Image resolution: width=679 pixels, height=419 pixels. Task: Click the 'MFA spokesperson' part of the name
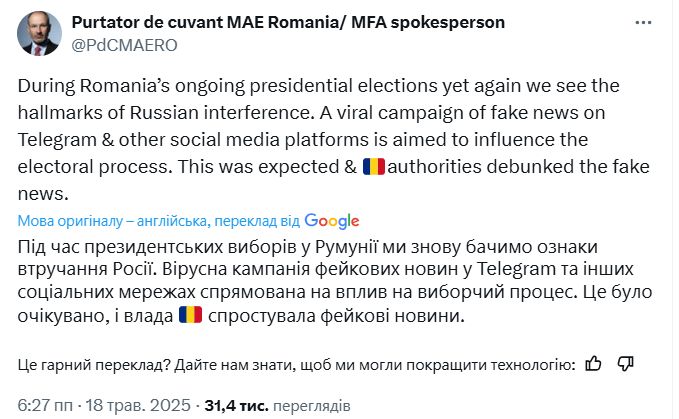click(438, 22)
